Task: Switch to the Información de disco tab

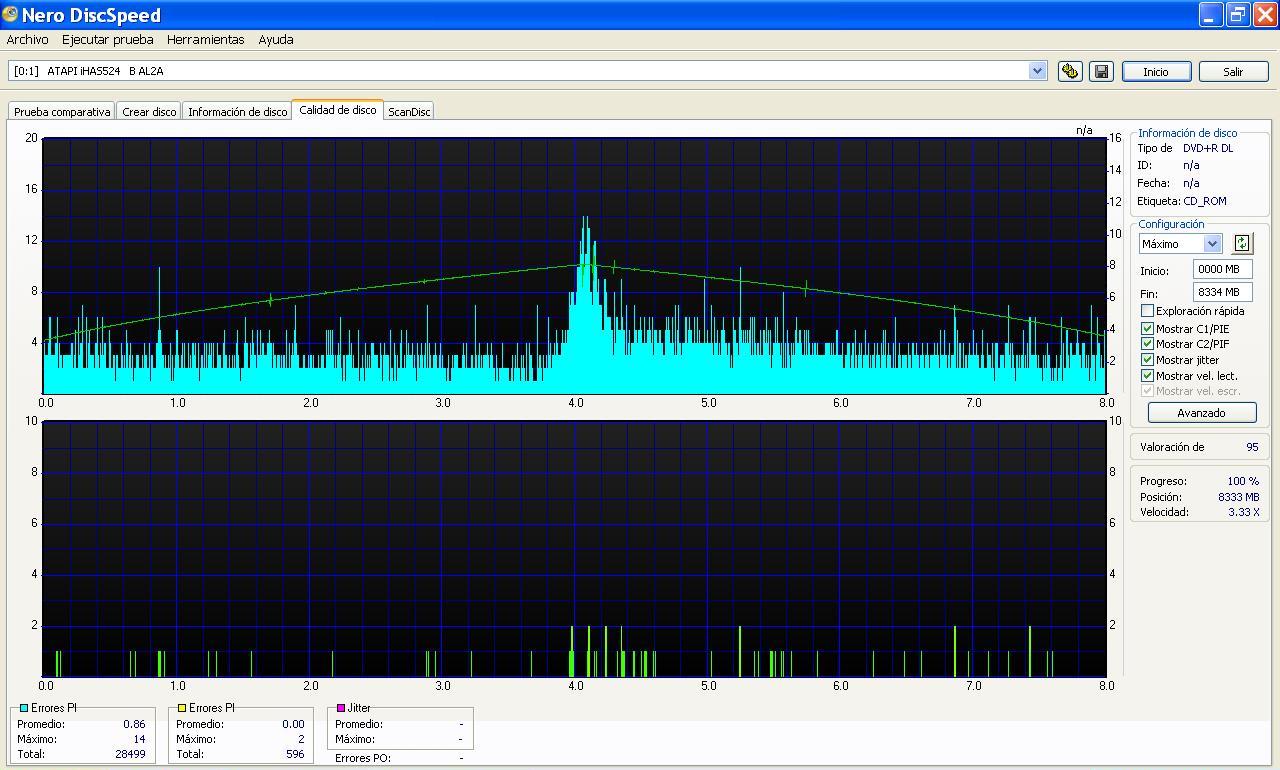Action: [x=237, y=112]
